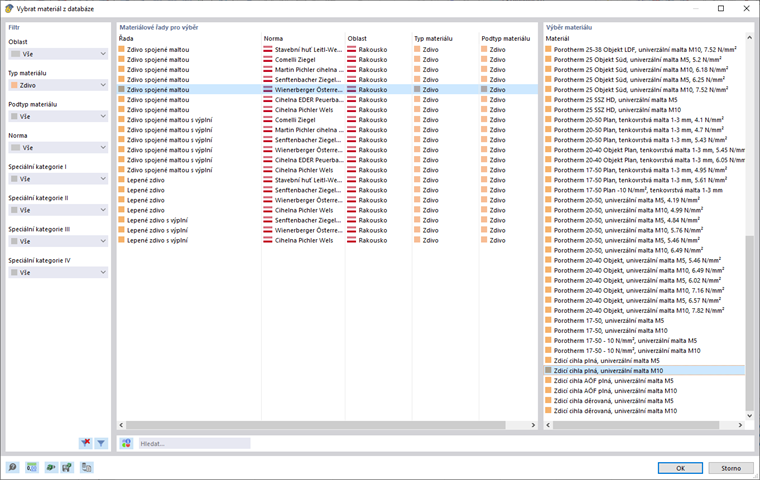Image resolution: width=760 pixels, height=480 pixels.
Task: Click the Oblast column header in series table
Action: click(x=378, y=38)
